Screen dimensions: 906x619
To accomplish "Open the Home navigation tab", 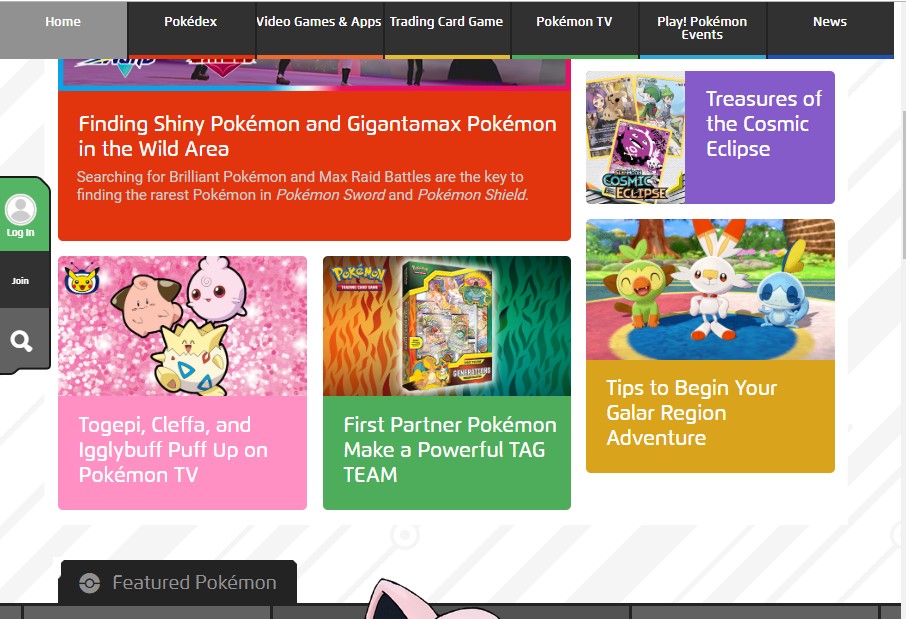I will point(63,29).
